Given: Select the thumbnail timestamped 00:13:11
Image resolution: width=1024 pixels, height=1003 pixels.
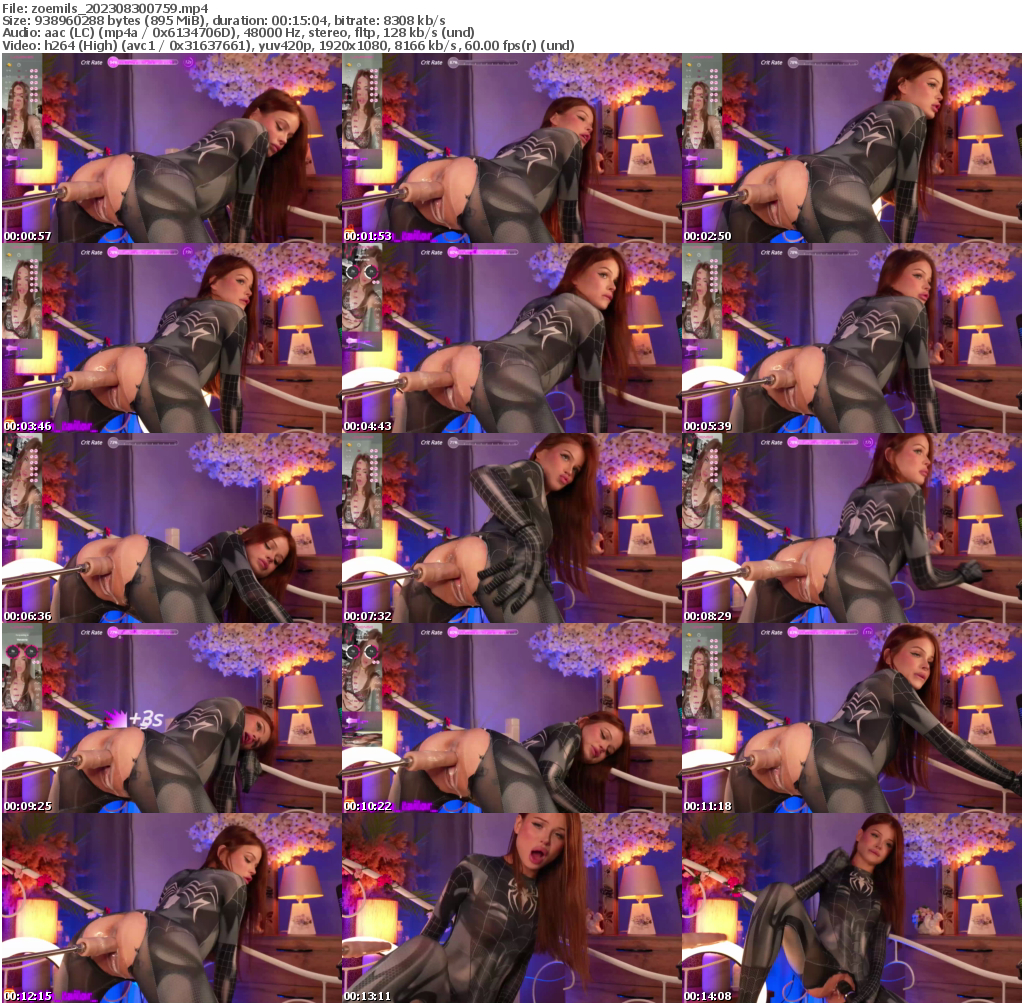Looking at the screenshot, I should click(510, 907).
